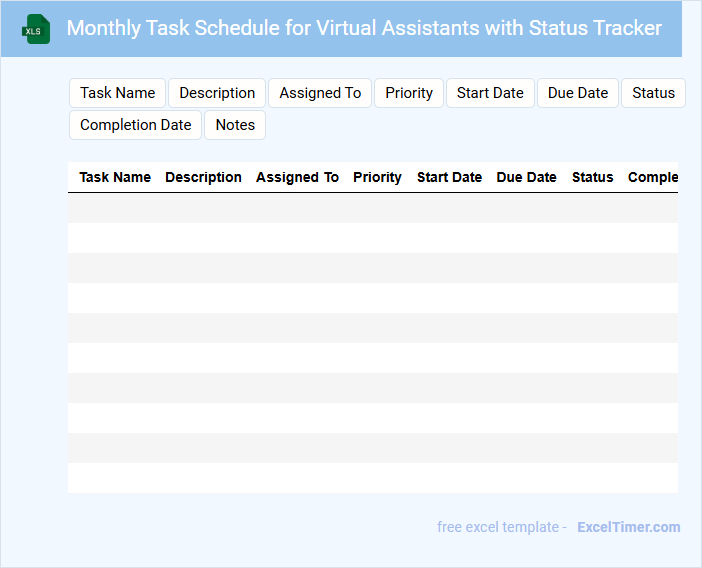Viewport: 702px width, 568px height.
Task: Click the Start Date tag
Action: [x=490, y=93]
